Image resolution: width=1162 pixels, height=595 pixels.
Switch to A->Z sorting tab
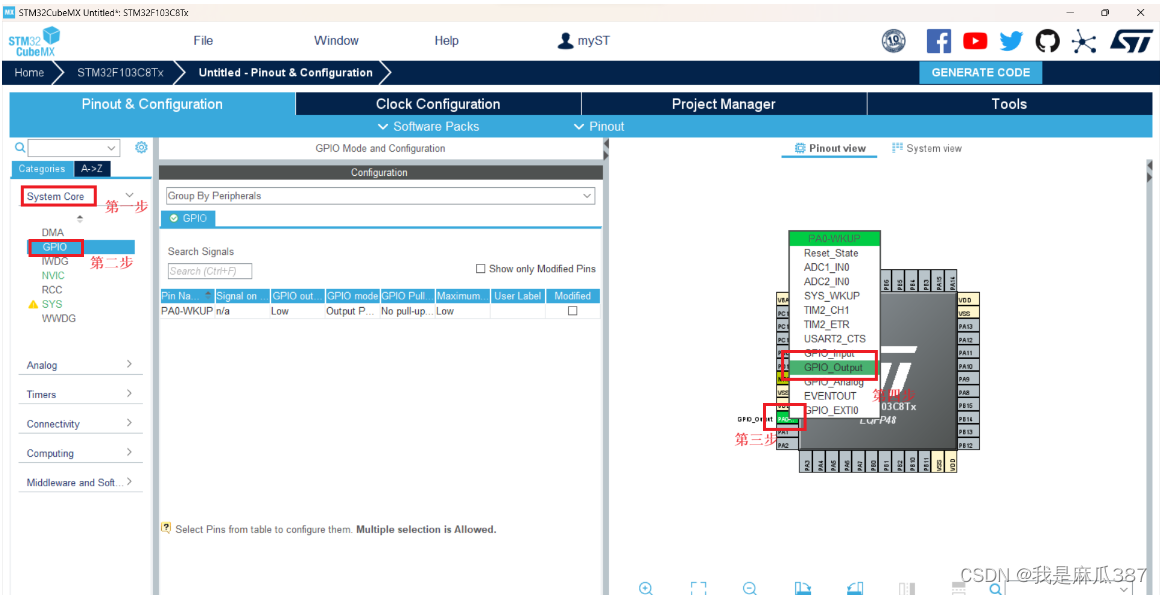(x=92, y=169)
